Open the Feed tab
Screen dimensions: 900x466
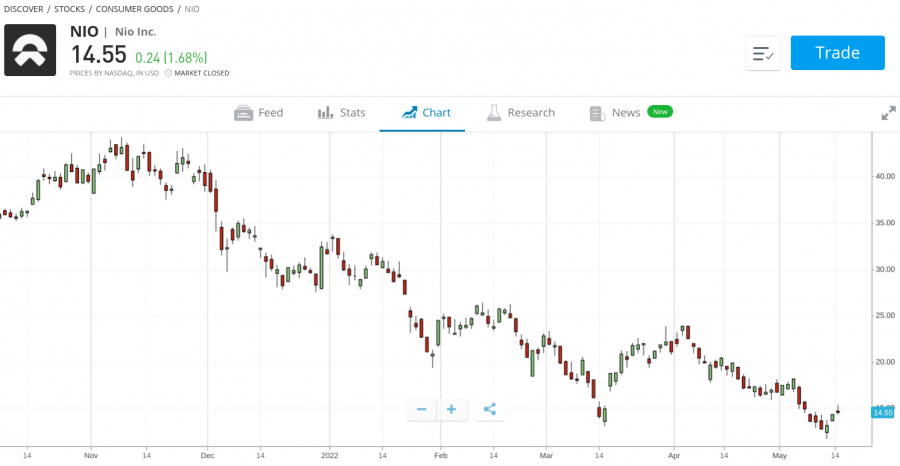258,113
